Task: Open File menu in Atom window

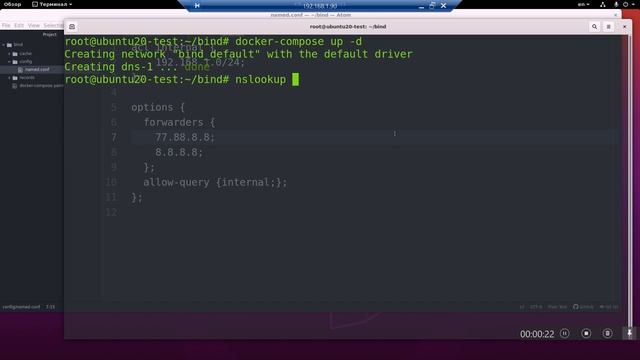Action: 6,25
